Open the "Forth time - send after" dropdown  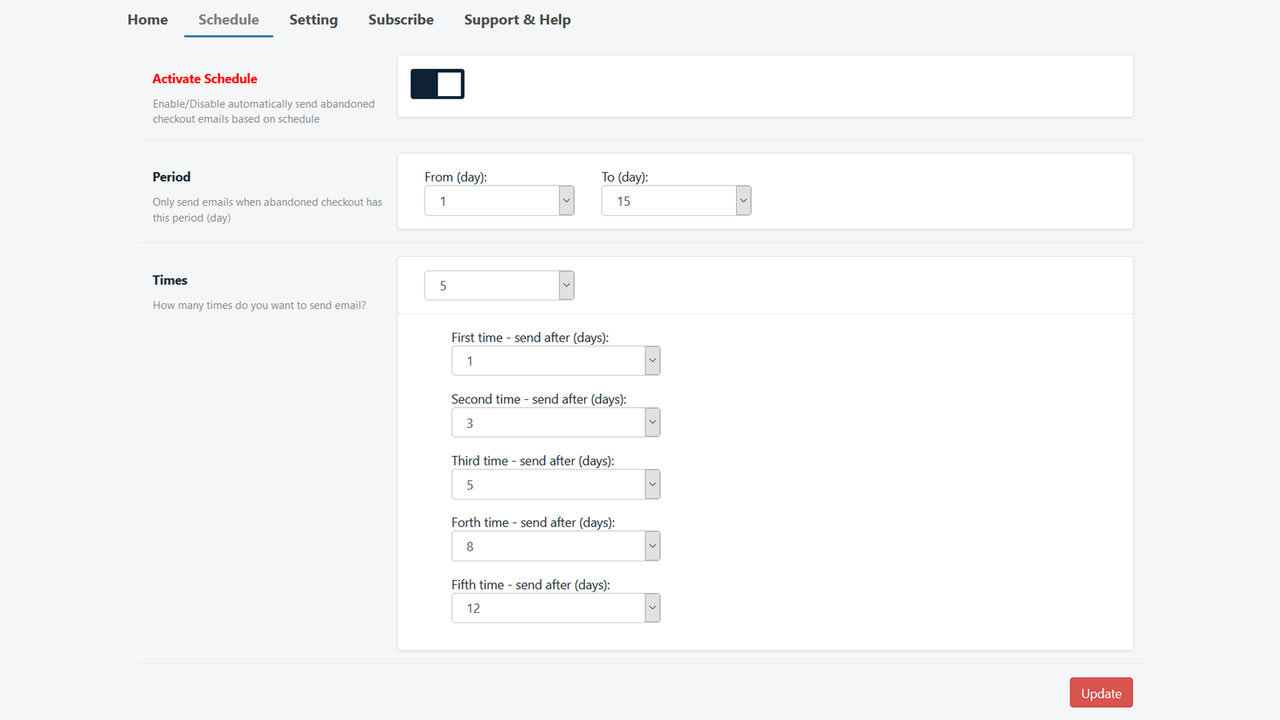click(651, 545)
